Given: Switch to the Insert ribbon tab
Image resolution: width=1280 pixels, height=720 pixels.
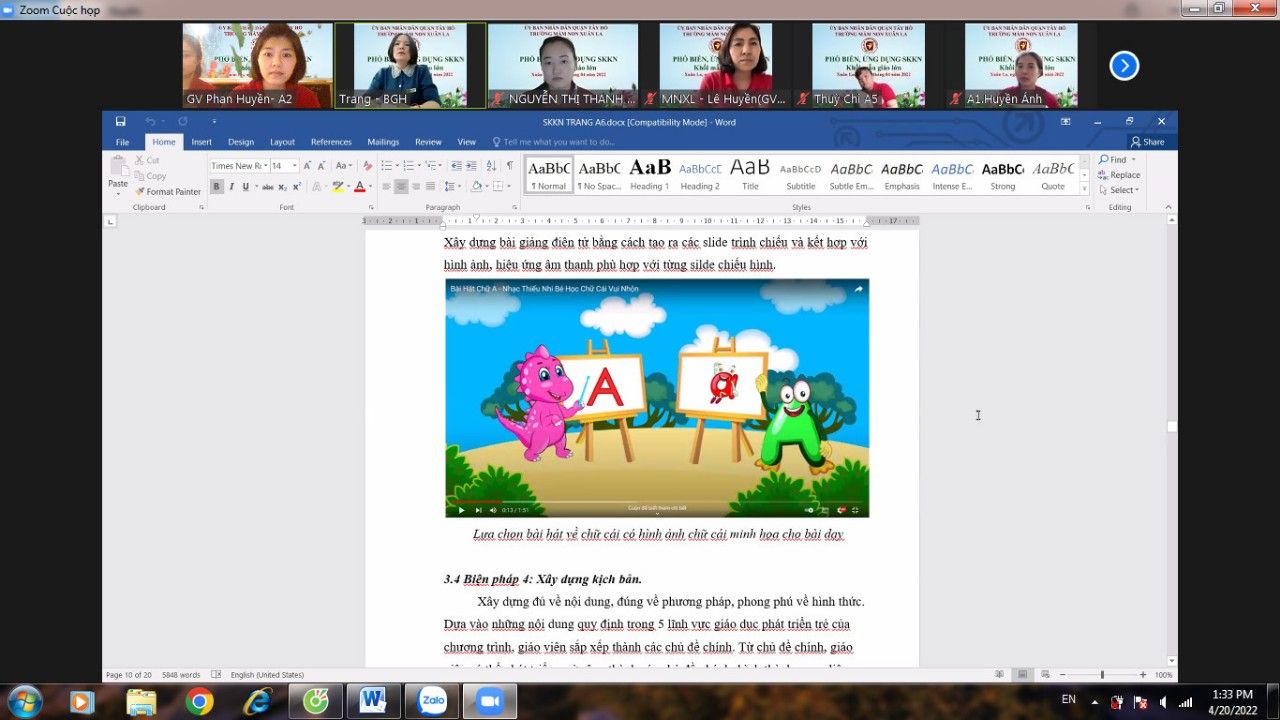Looking at the screenshot, I should [201, 142].
